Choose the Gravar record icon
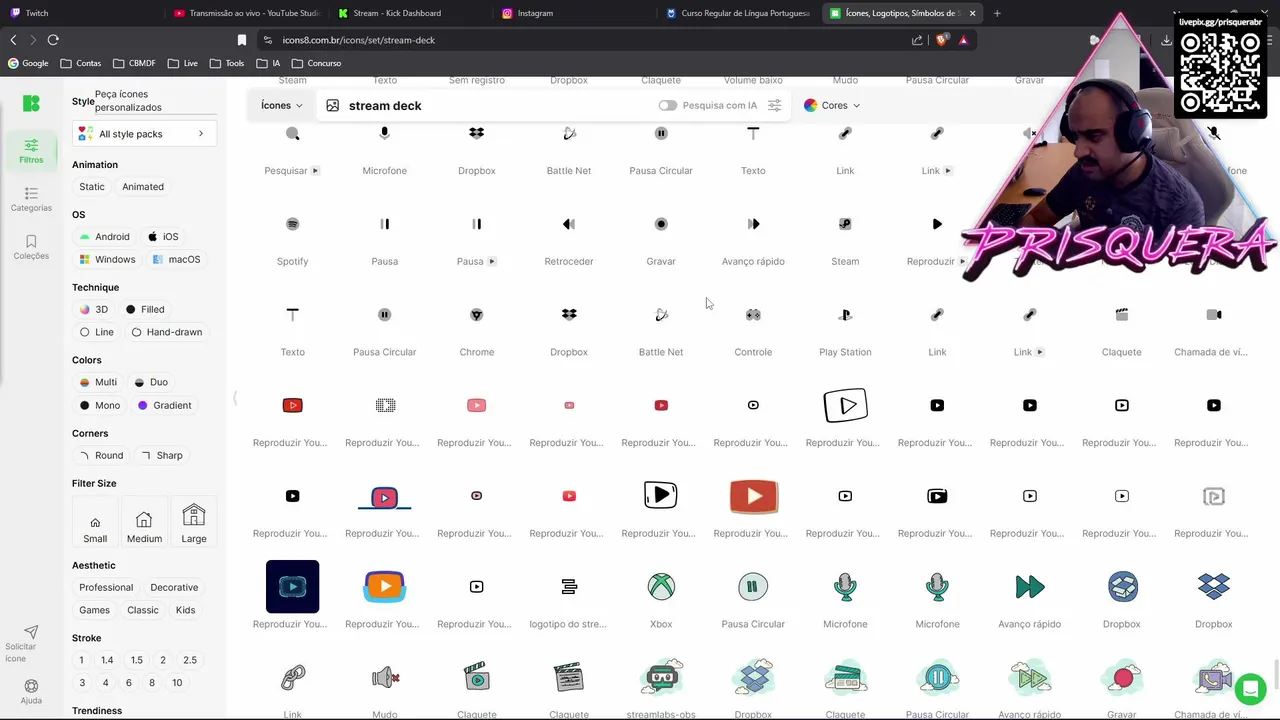1280x720 pixels. (661, 224)
